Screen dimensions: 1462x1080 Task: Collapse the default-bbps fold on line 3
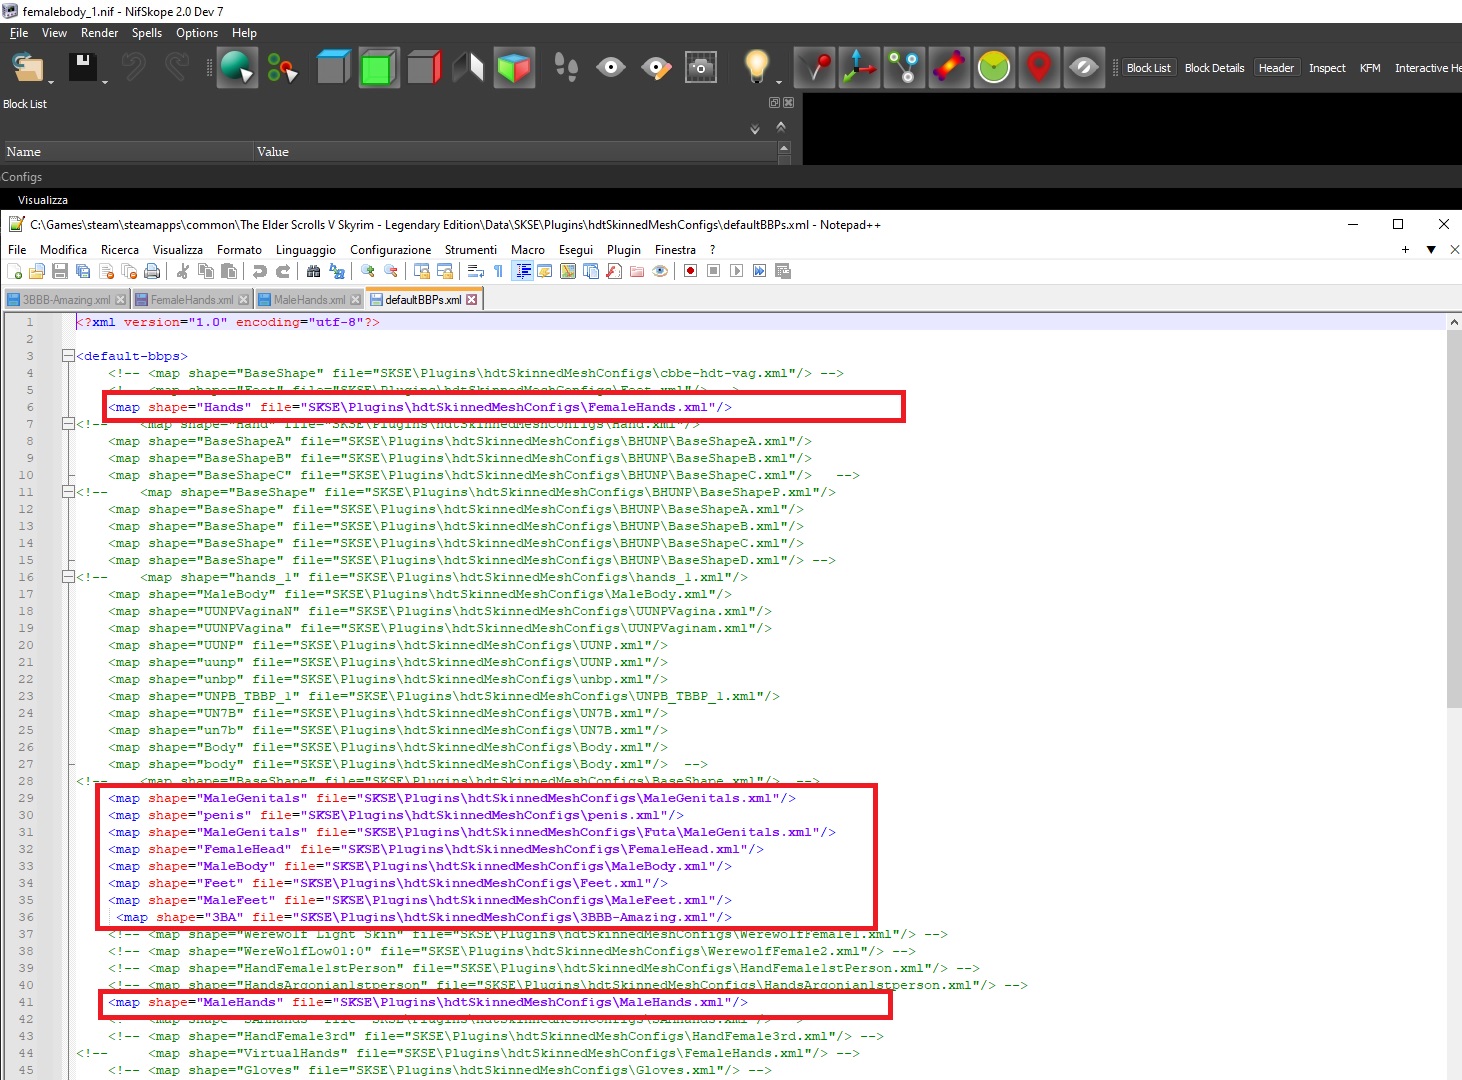[x=67, y=356]
